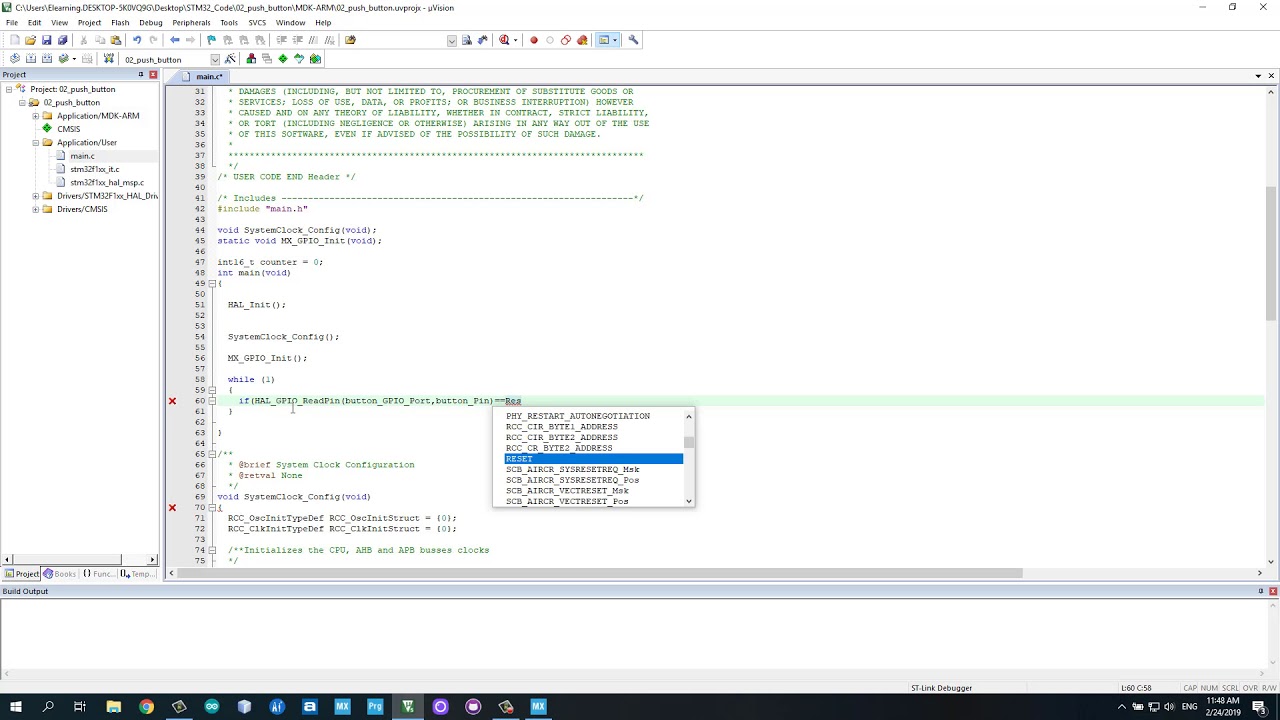The image size is (1280, 720).
Task: Switch to the Books tab
Action: (60, 574)
